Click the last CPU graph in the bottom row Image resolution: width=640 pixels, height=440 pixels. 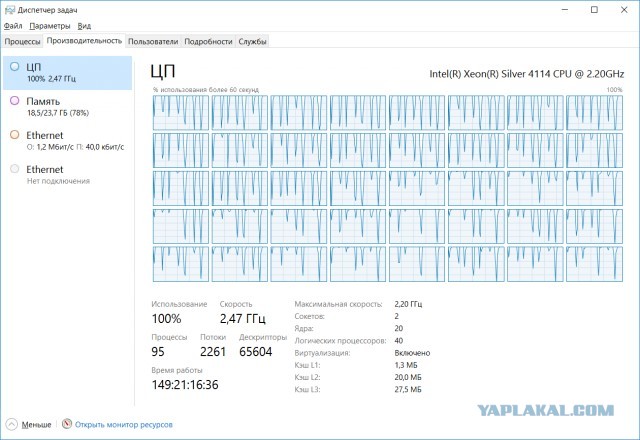pos(594,264)
